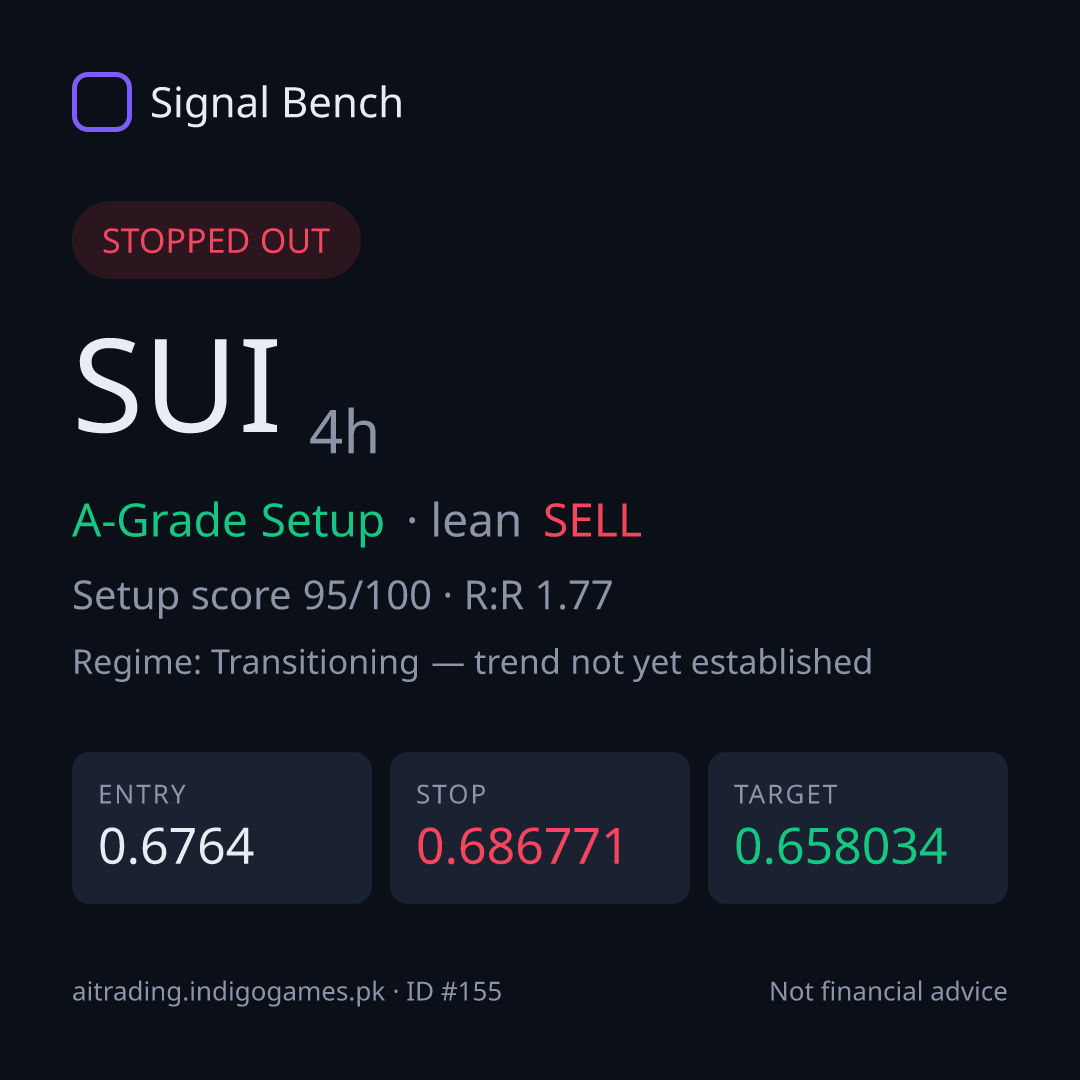Open the ENTRY price card
This screenshot has width=1080, height=1080.
222,828
